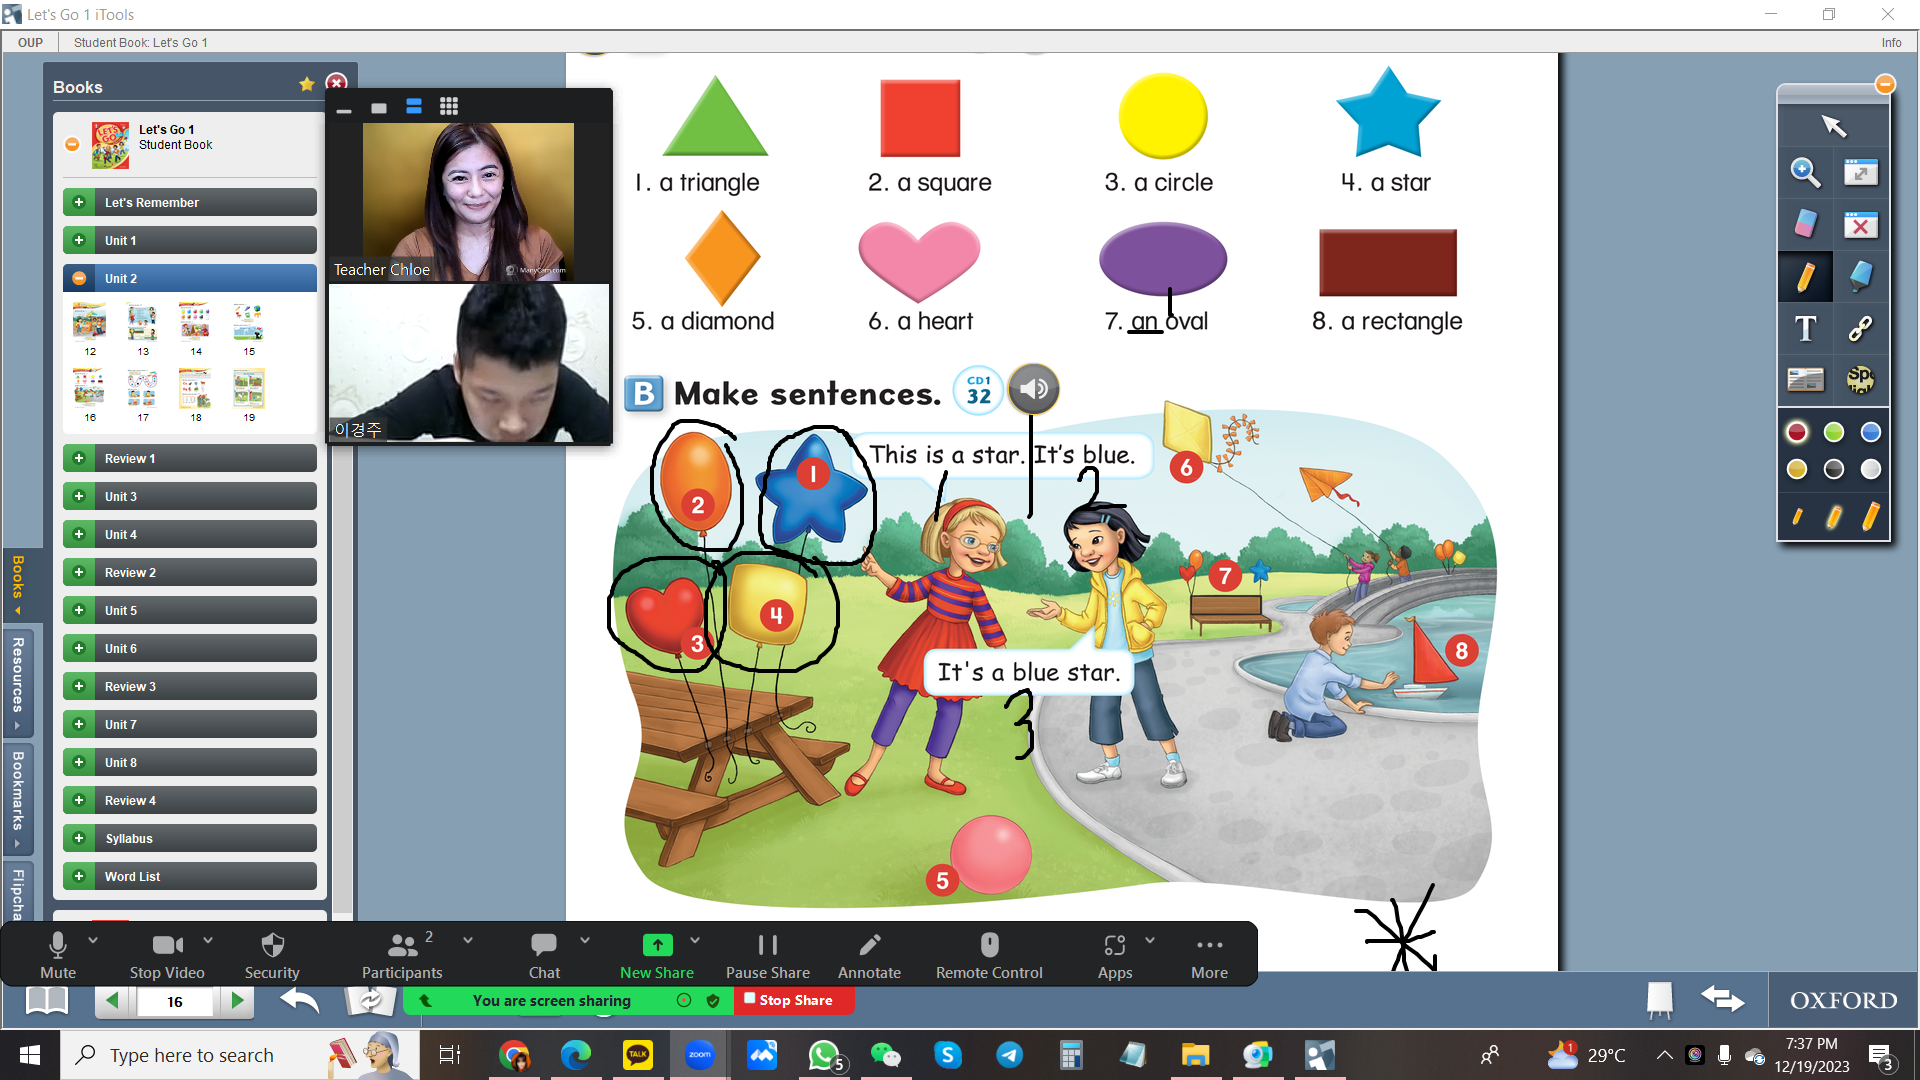Open the Resources side tab

pos(17,682)
